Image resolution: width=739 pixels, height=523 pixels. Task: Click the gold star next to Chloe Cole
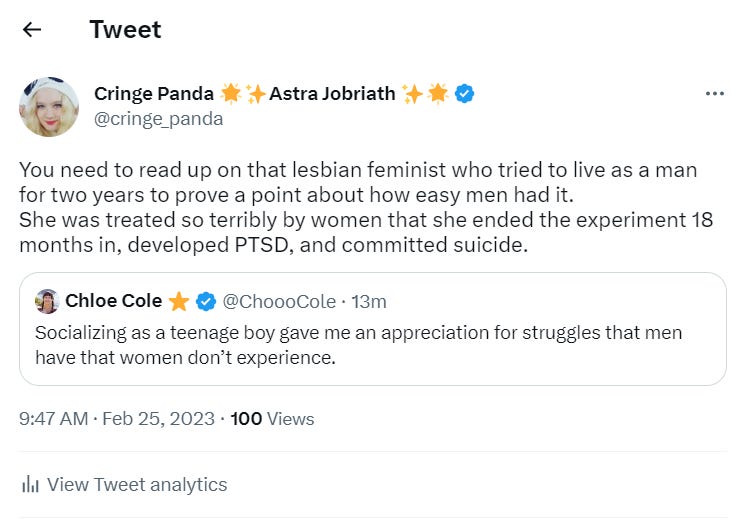point(179,301)
